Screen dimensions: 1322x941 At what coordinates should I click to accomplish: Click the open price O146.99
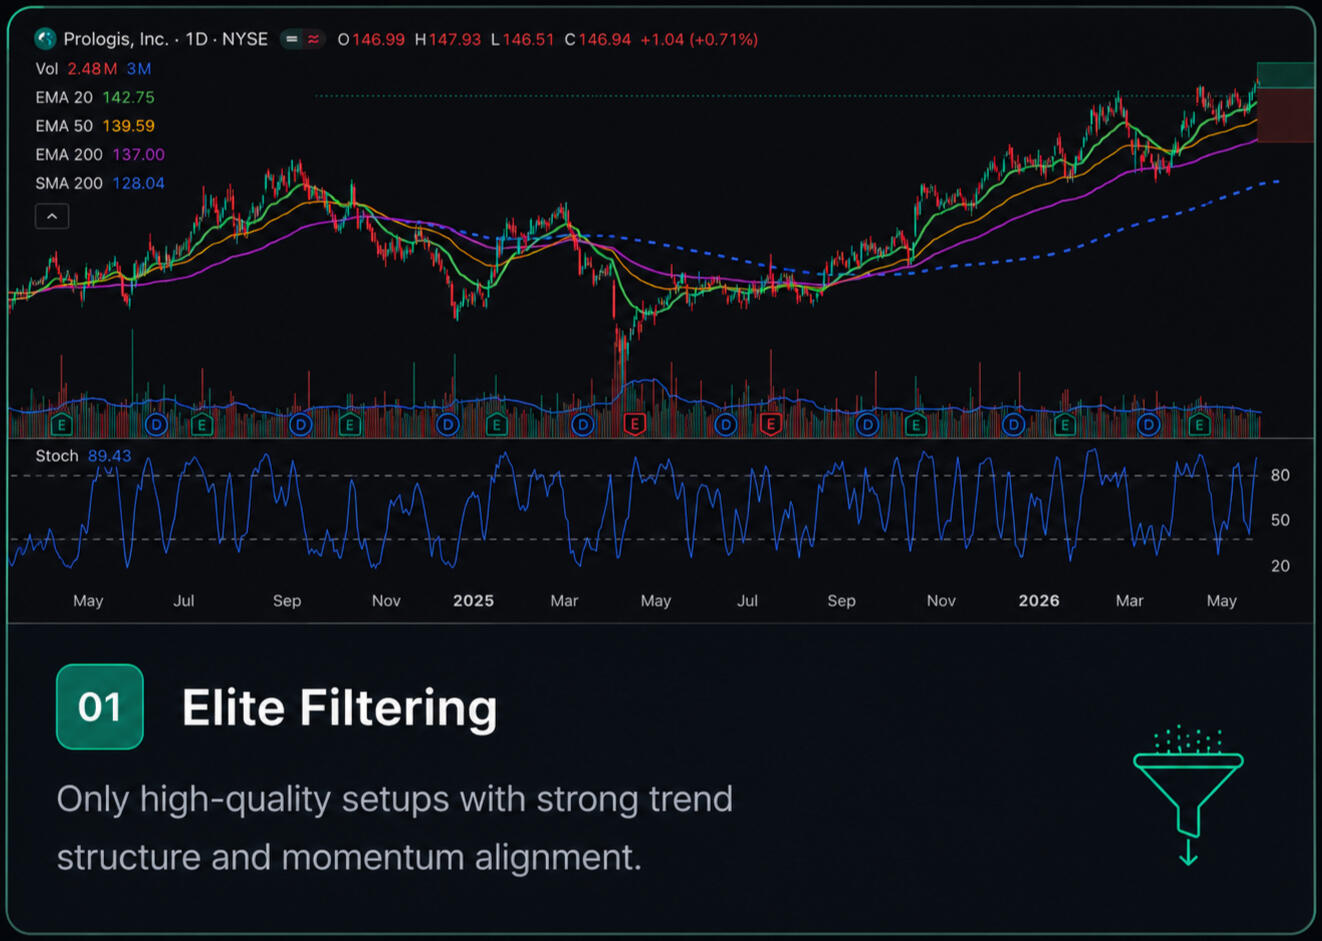pos(371,39)
